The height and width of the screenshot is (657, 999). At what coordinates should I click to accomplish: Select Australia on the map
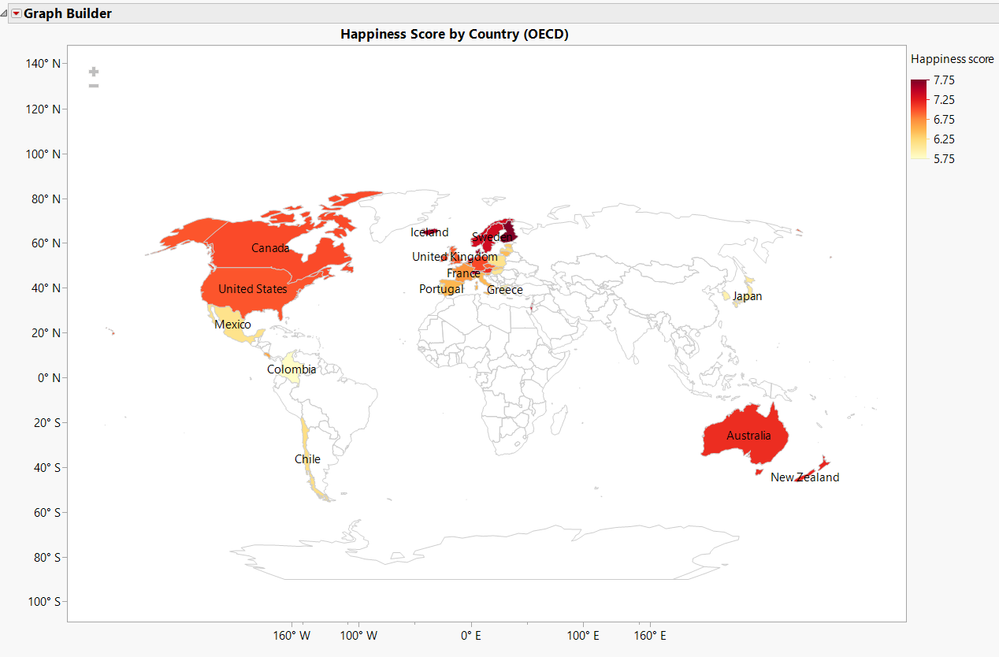749,436
